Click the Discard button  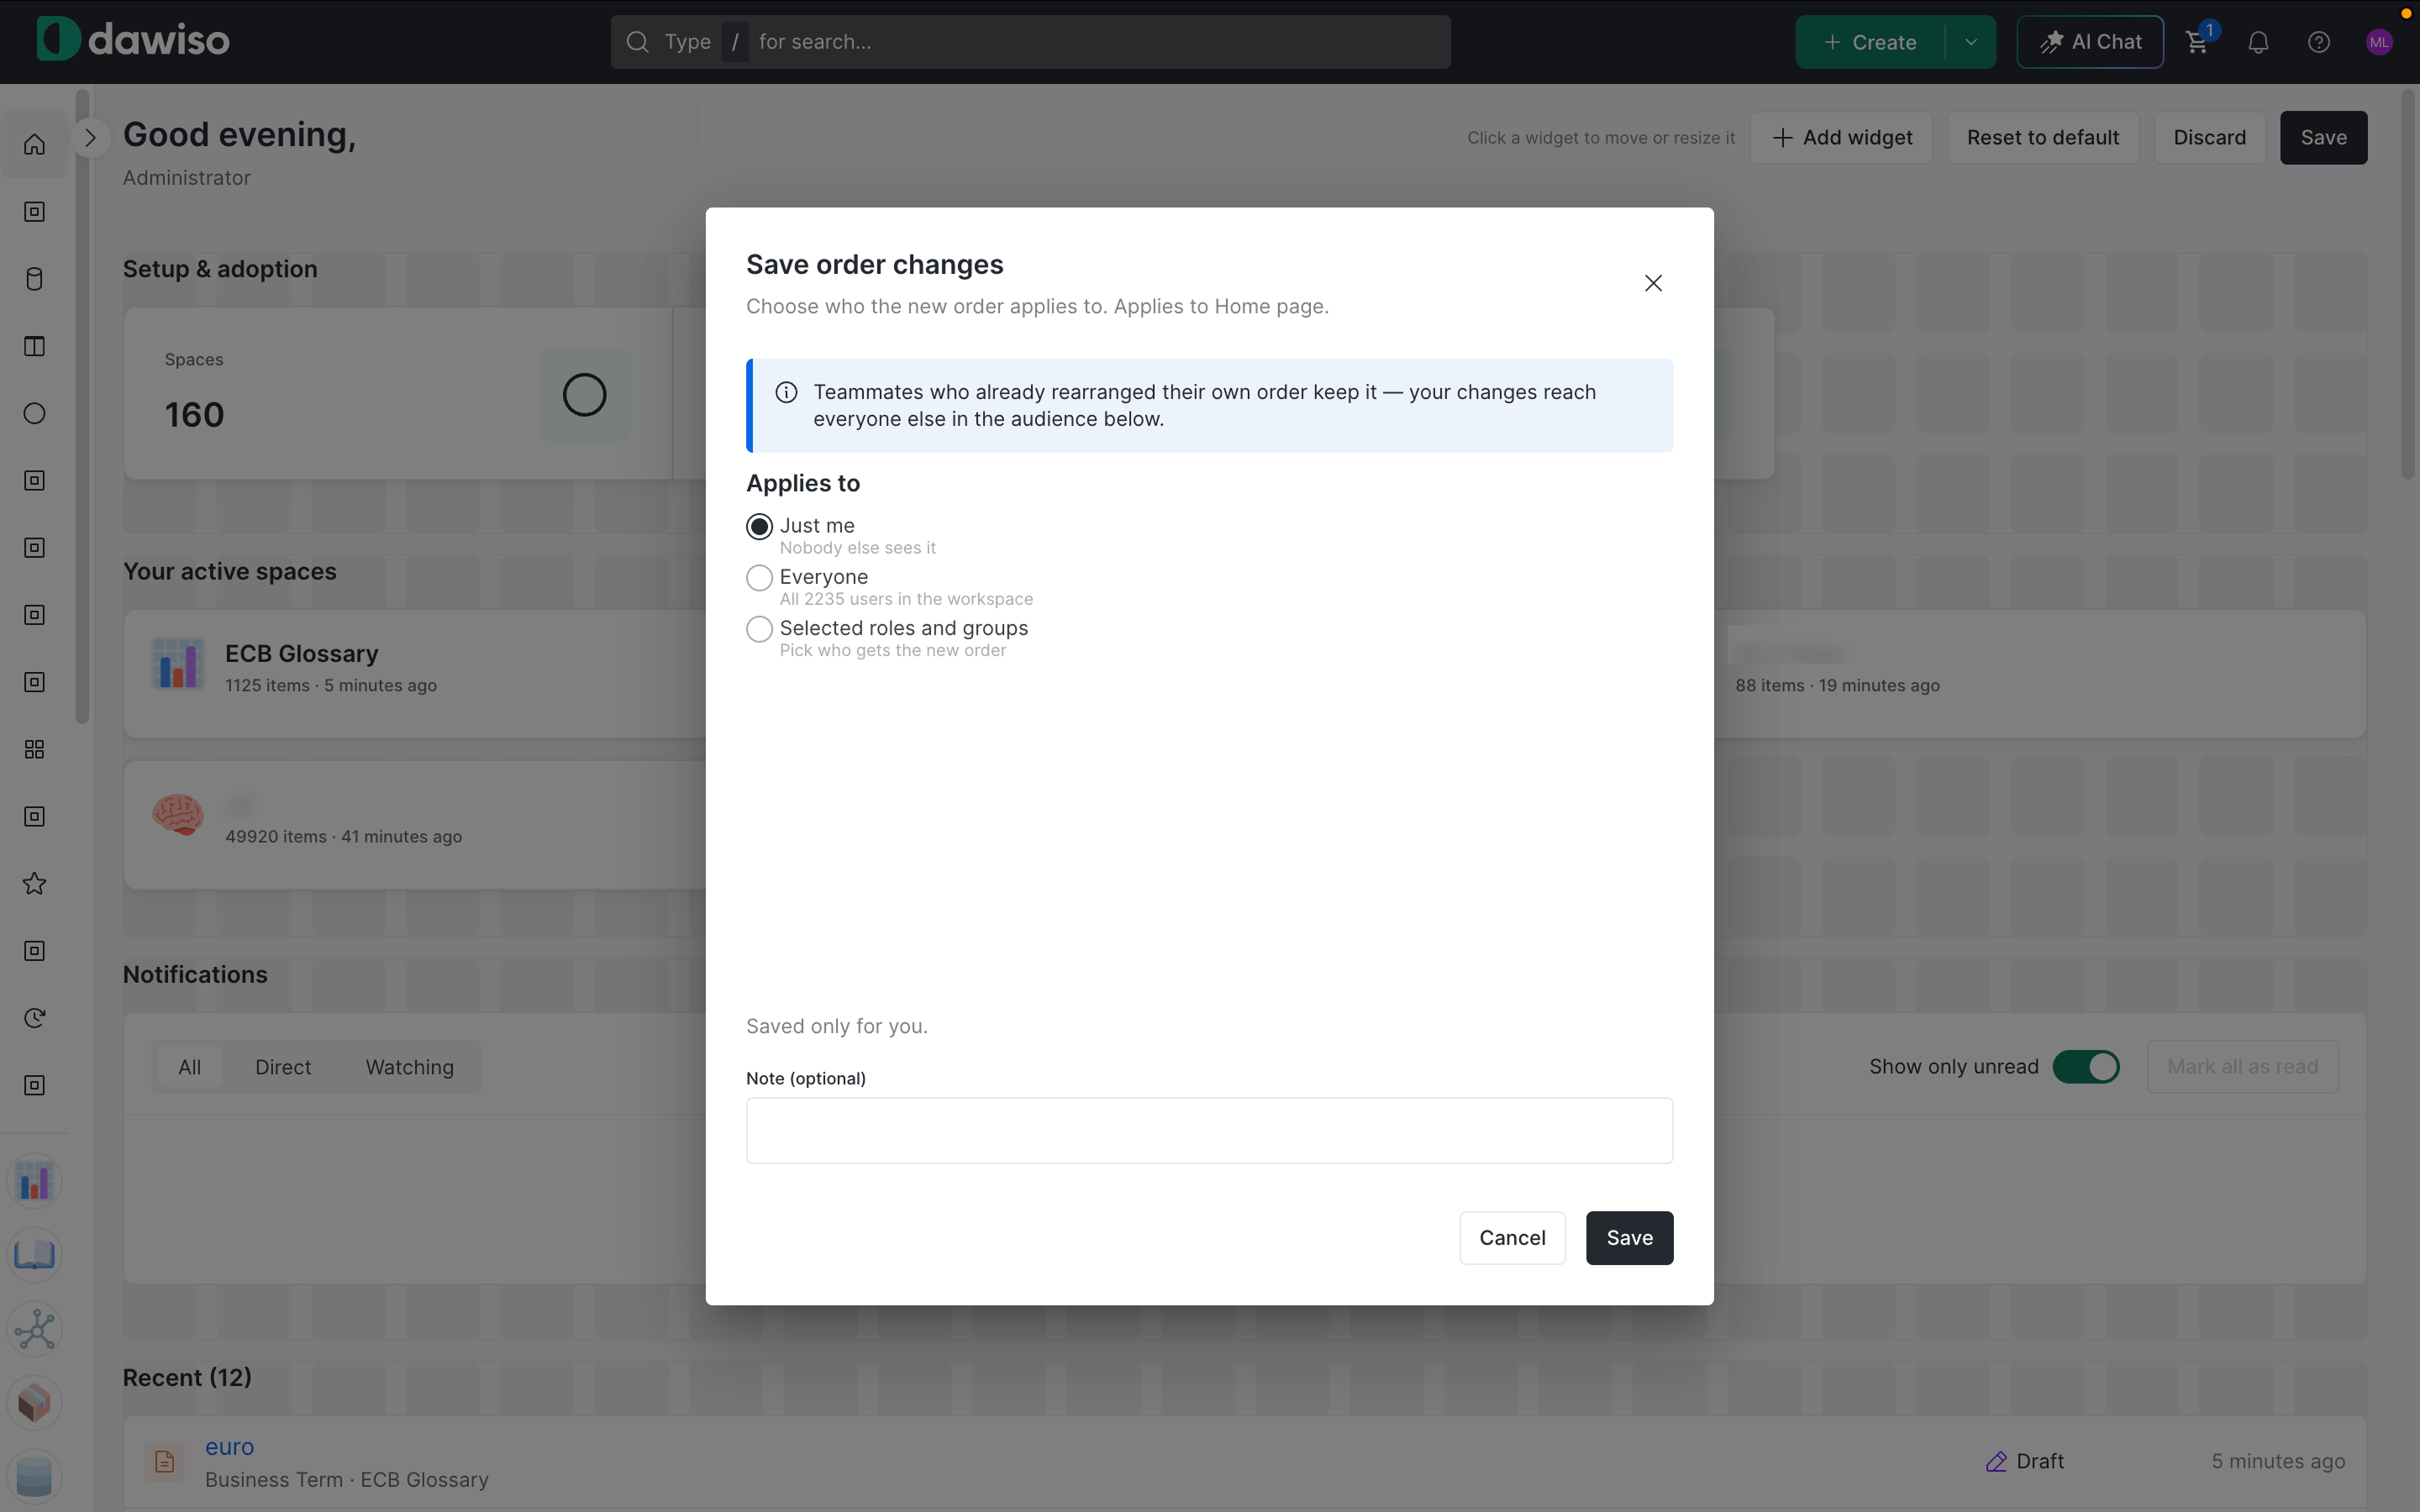pos(2209,138)
